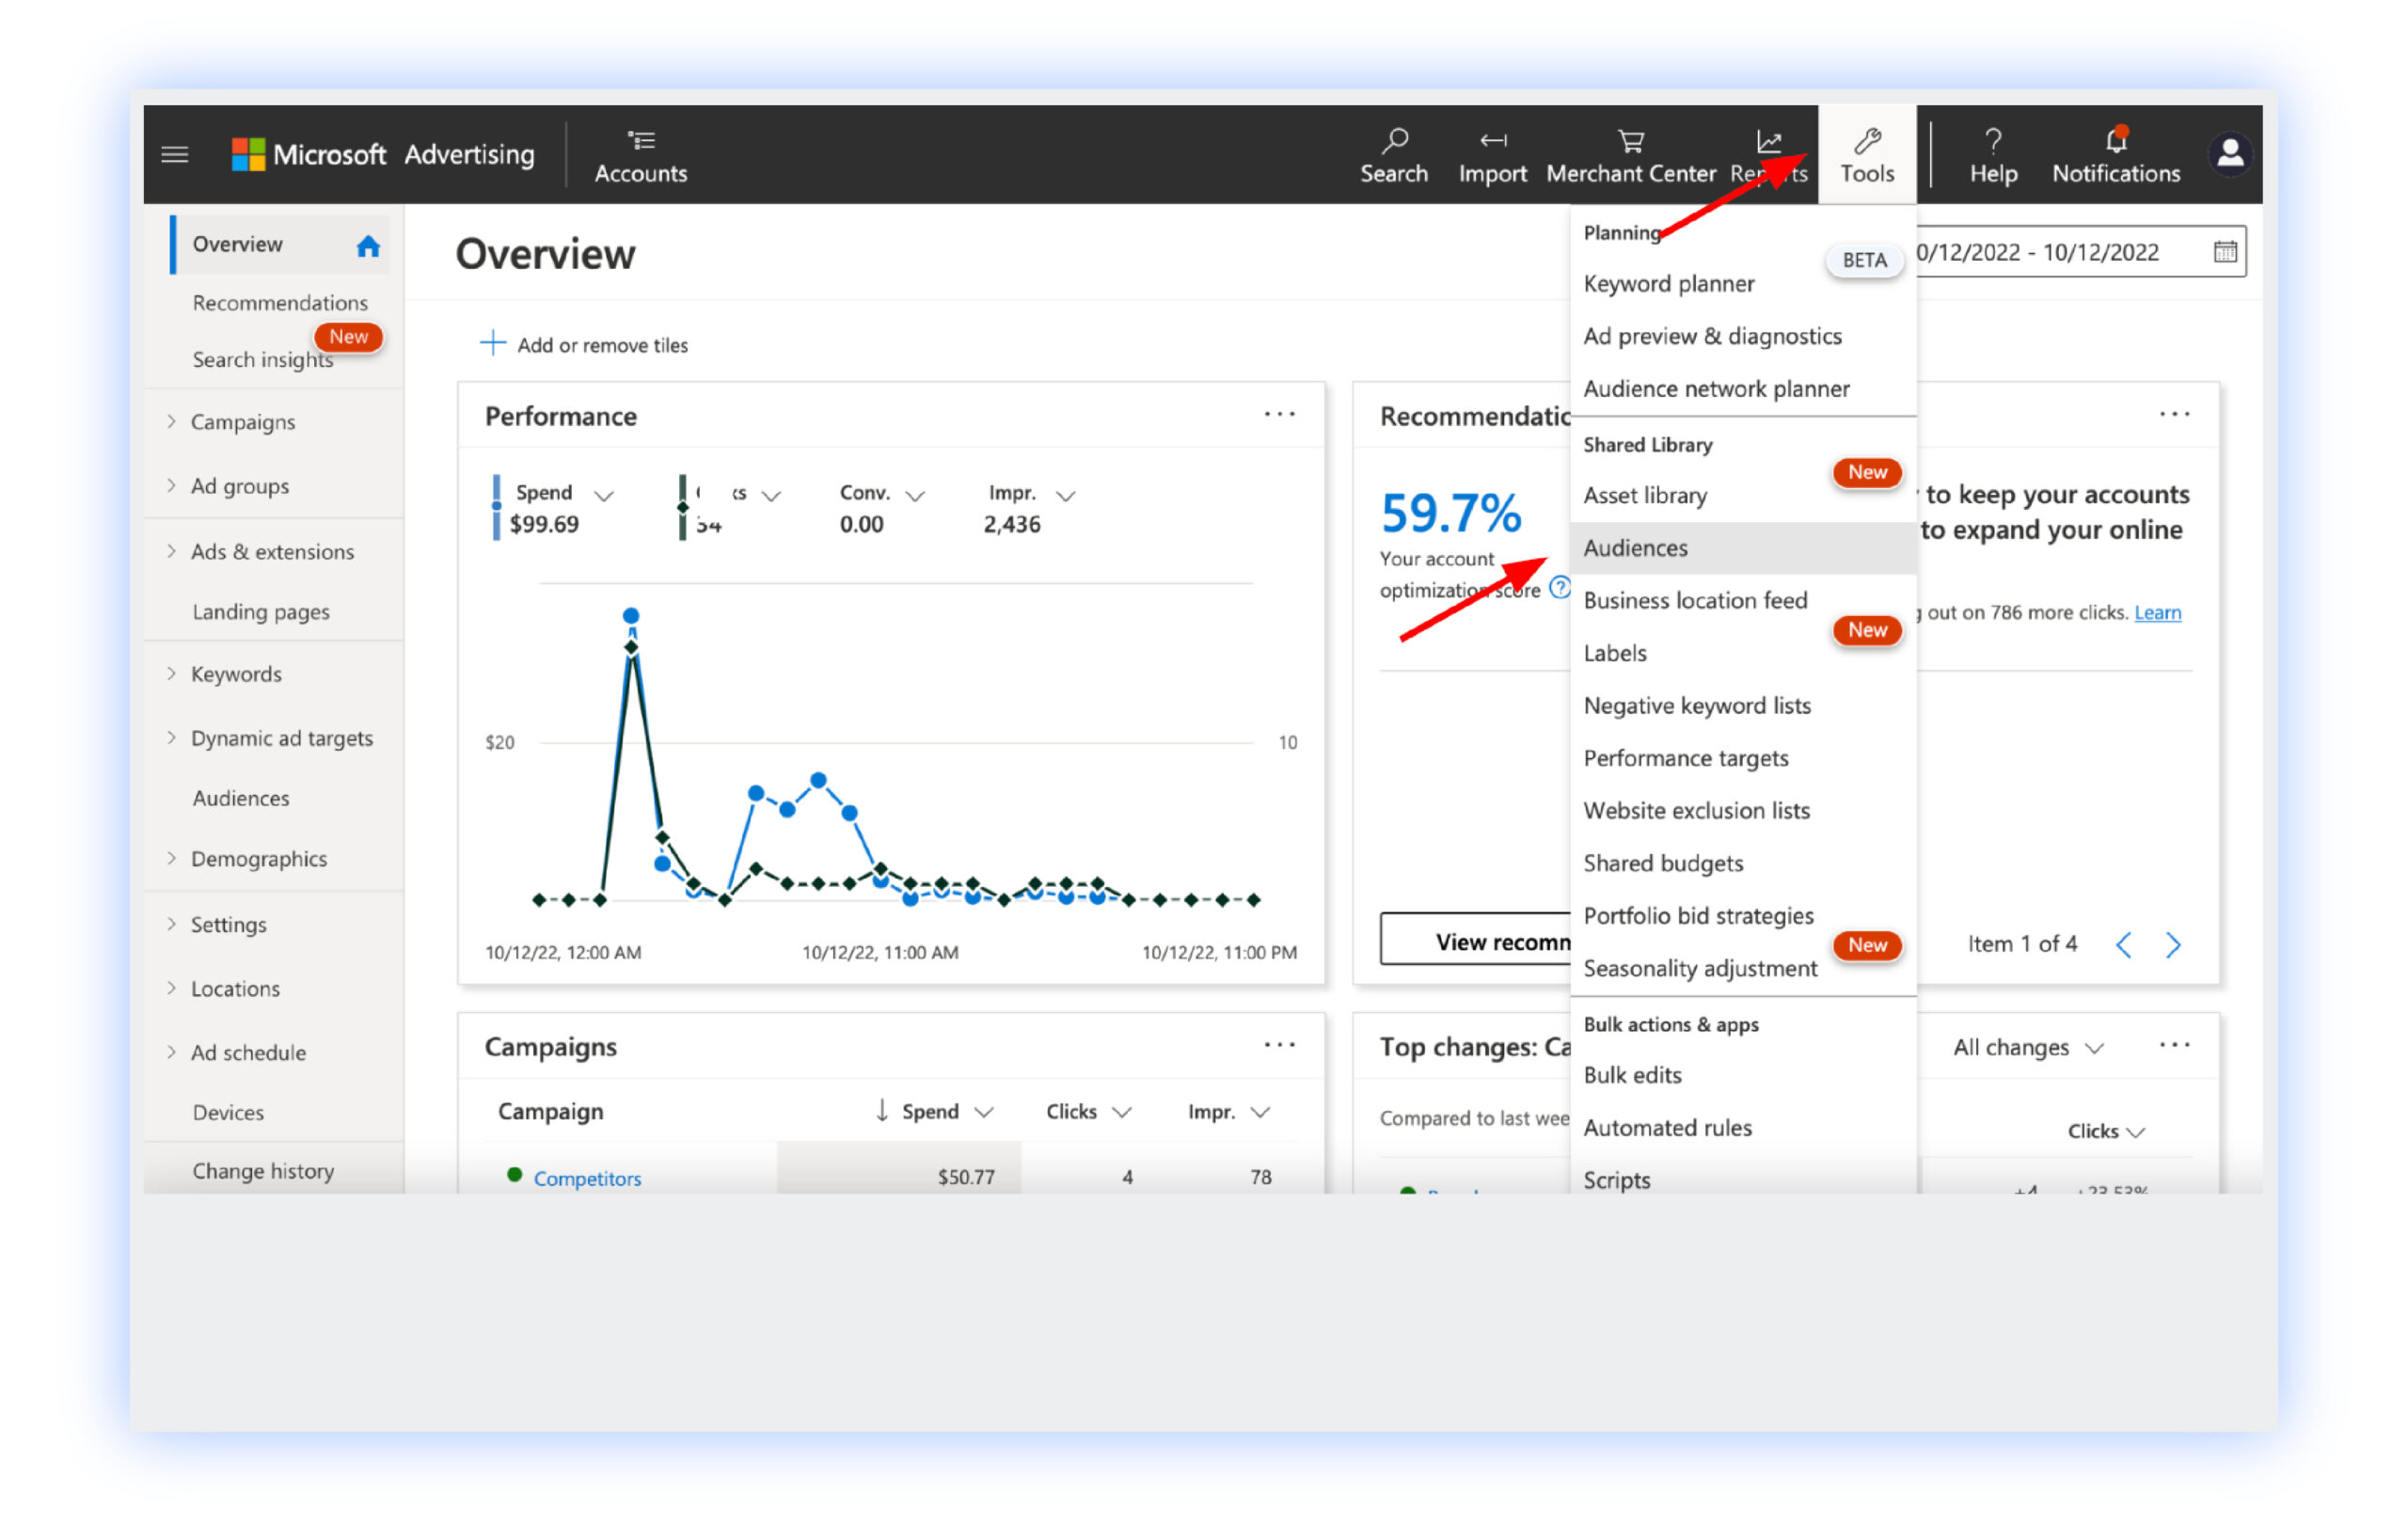2408x1521 pixels.
Task: Go to previous recommendation item arrow
Action: pos(2124,945)
